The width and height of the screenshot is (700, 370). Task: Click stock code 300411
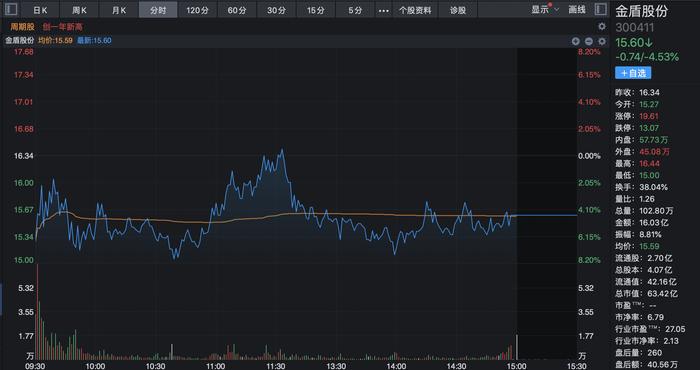[635, 28]
